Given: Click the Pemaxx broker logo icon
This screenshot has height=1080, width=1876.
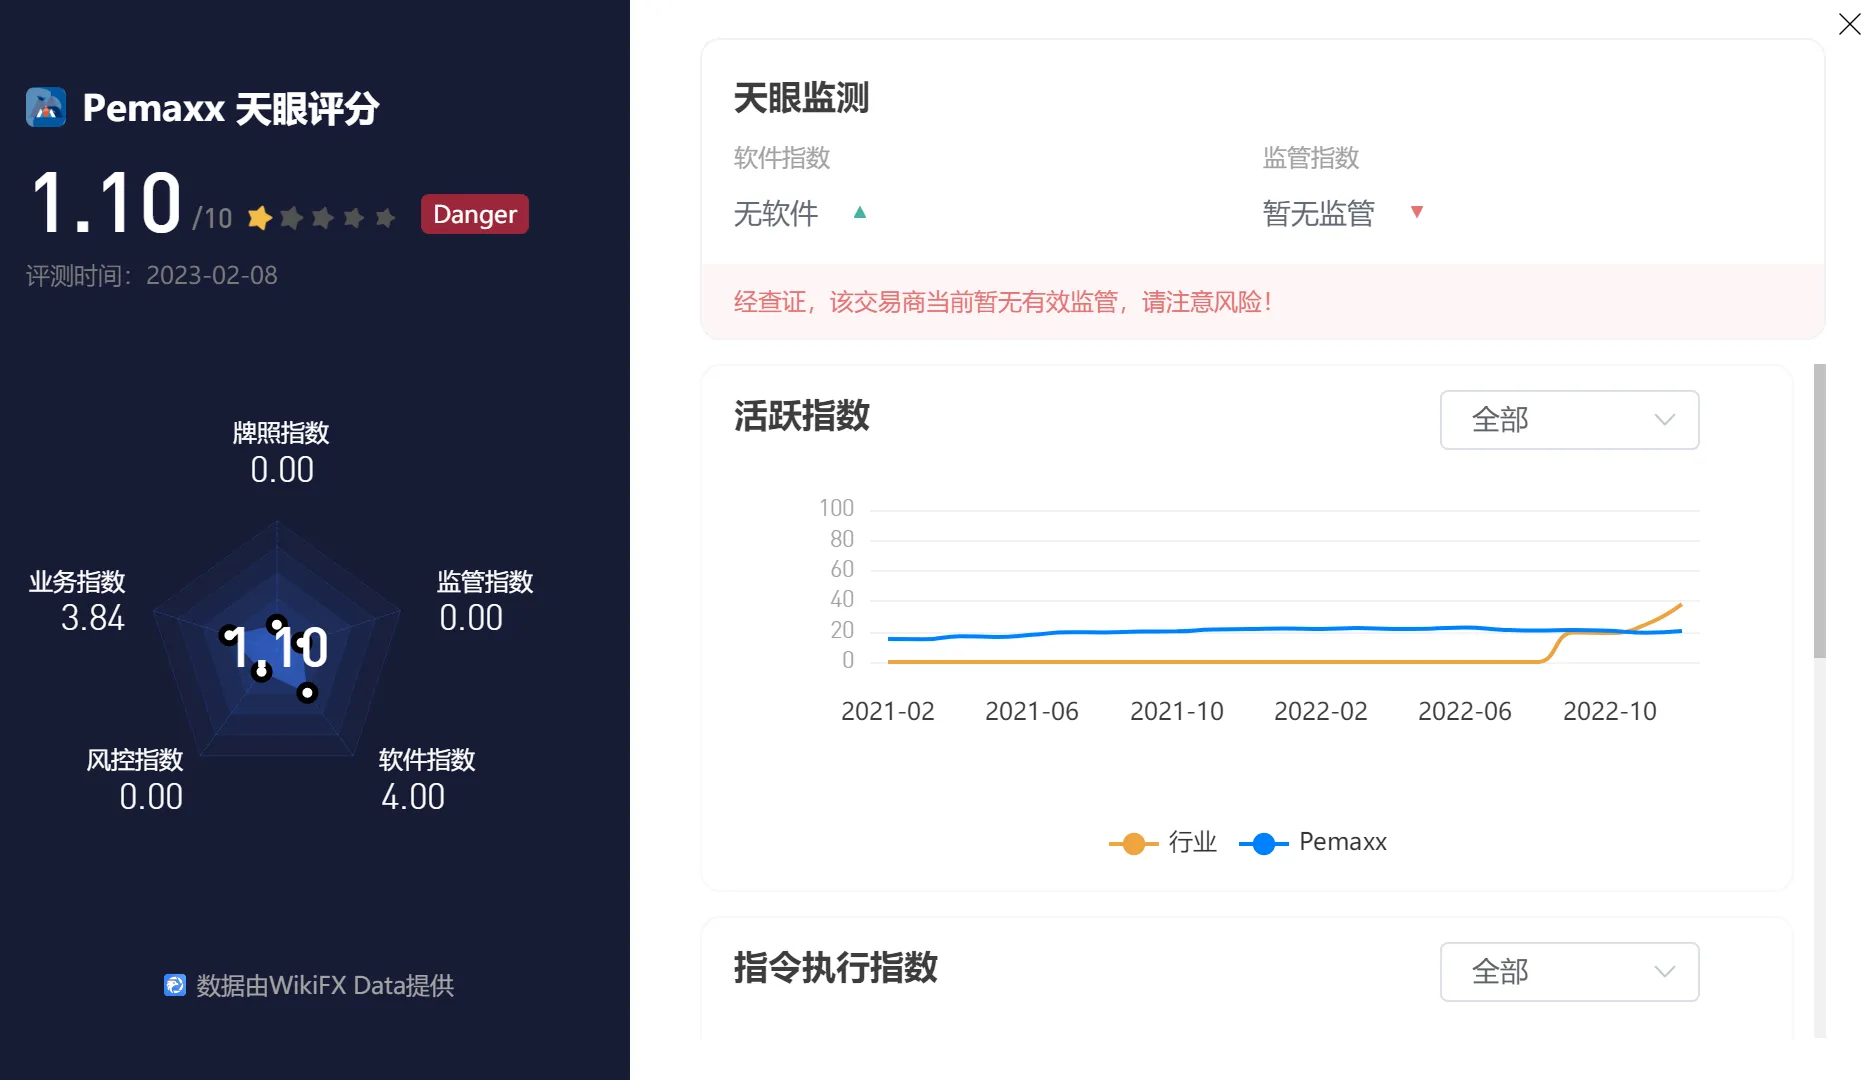Looking at the screenshot, I should 46,107.
